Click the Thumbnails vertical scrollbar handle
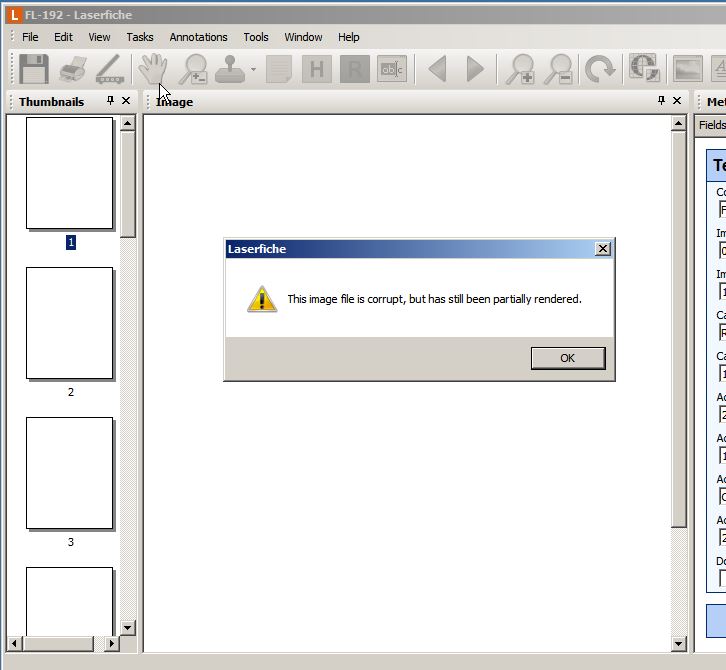The width and height of the screenshot is (726, 670). 128,184
